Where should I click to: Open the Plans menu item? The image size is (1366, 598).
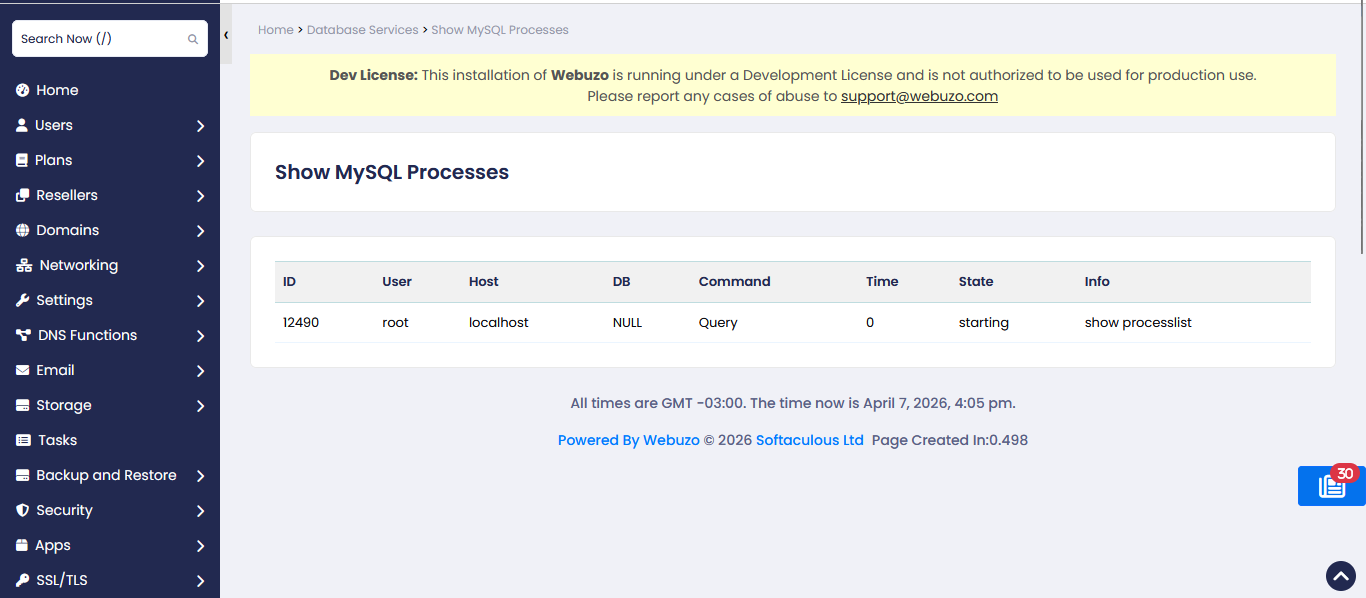click(x=53, y=161)
